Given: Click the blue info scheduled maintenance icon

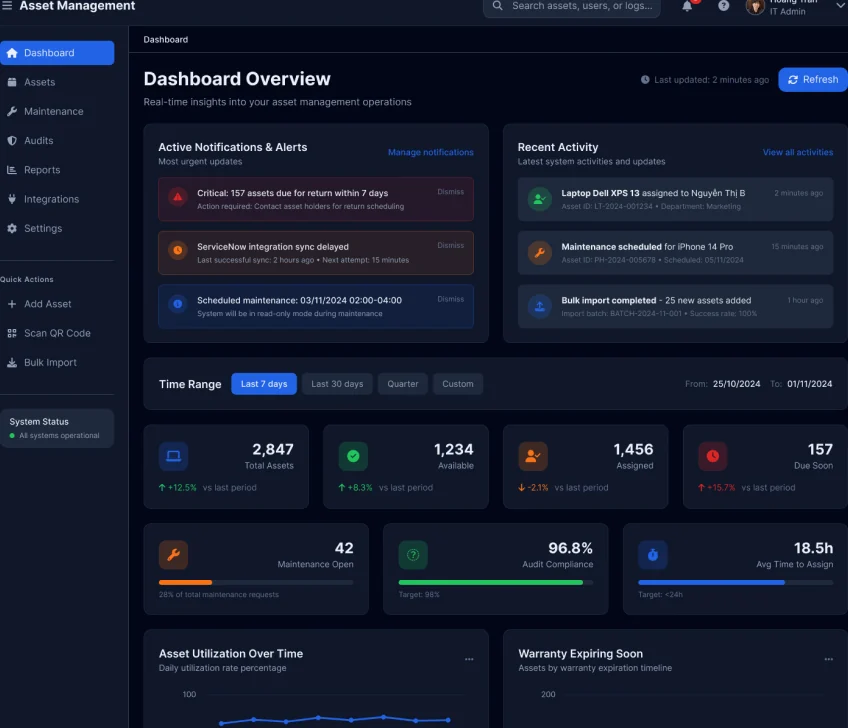Looking at the screenshot, I should click(x=177, y=304).
